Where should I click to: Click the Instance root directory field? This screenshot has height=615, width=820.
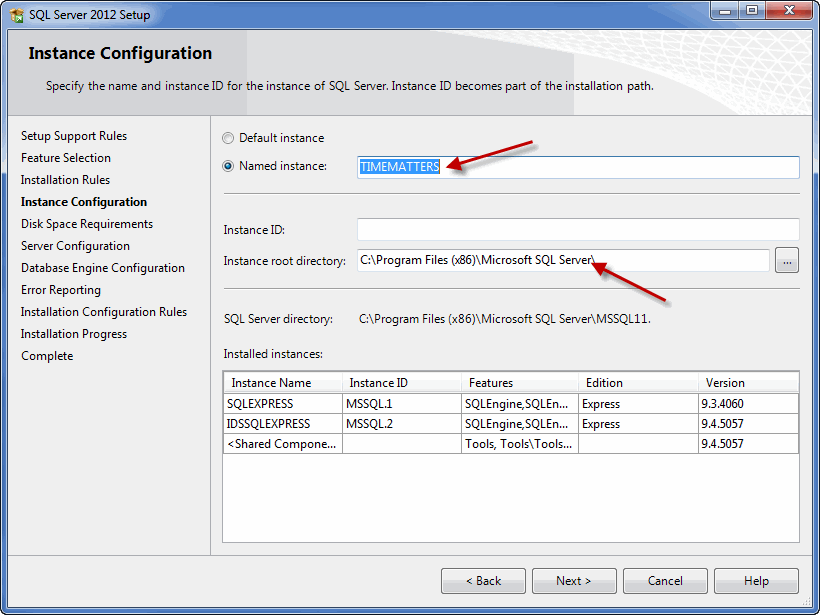(563, 261)
